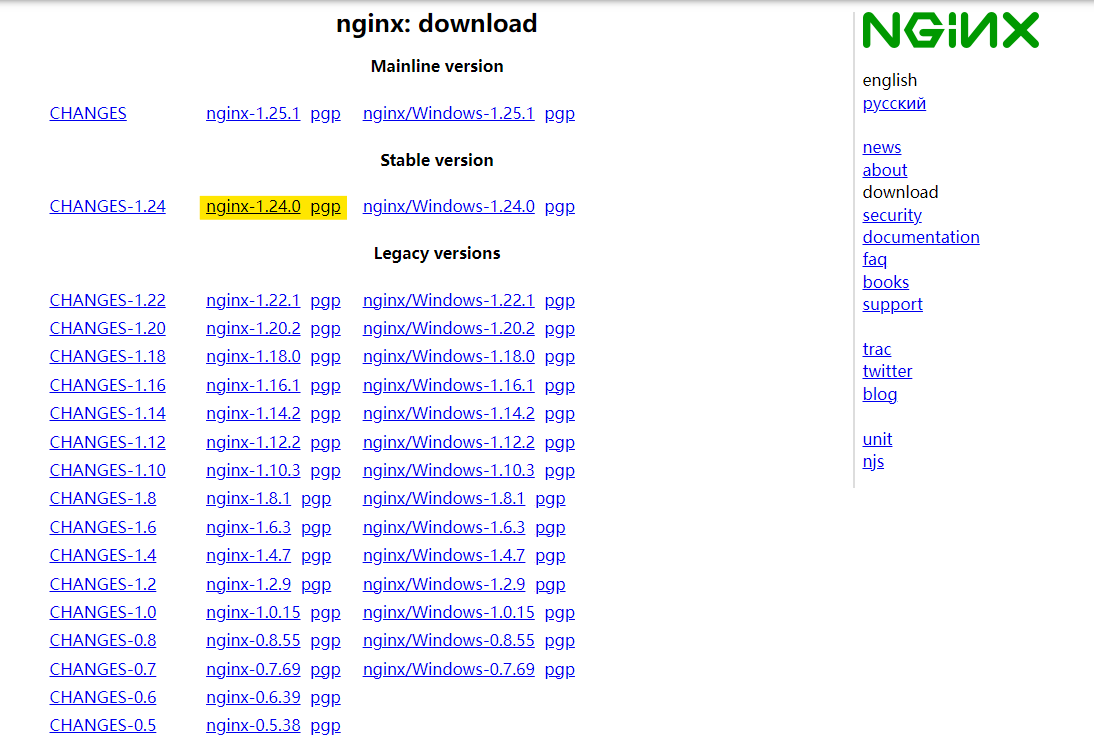This screenshot has width=1094, height=749.
Task: Open CHANGES-1.12 link
Action: pos(107,442)
